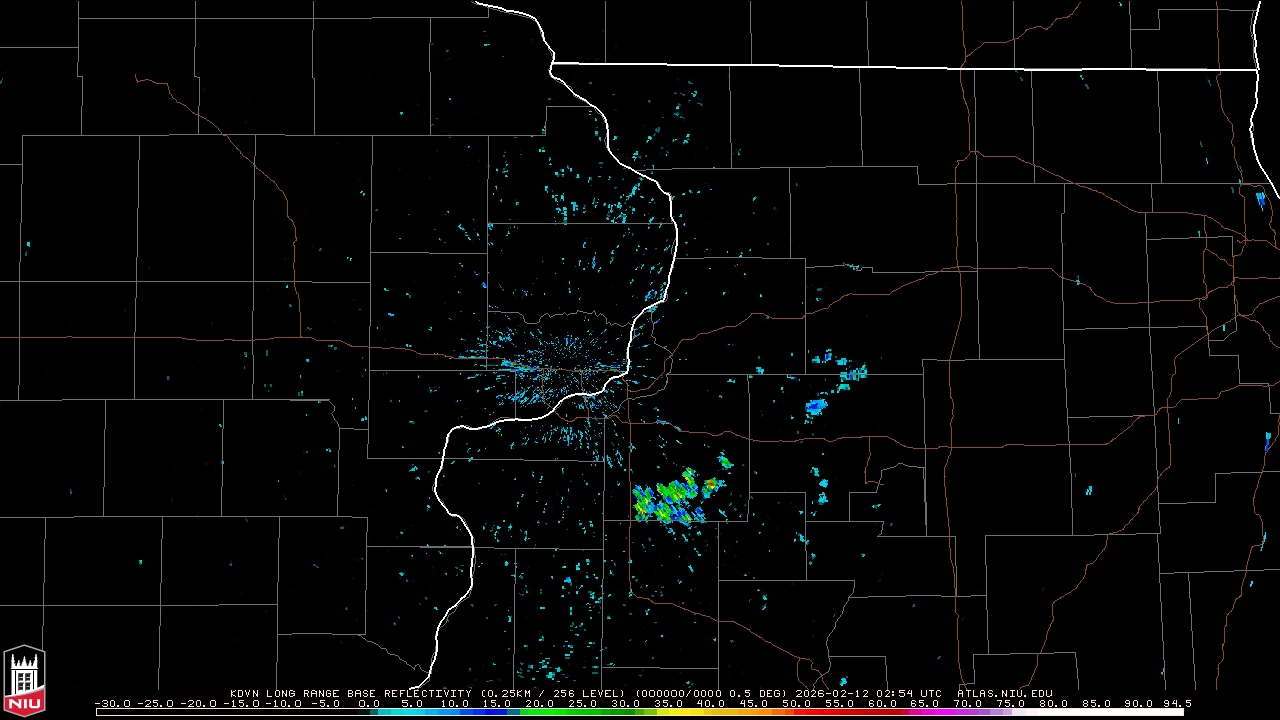The height and width of the screenshot is (720, 1280).
Task: Click the '-15.0' scale label
Action: (242, 703)
